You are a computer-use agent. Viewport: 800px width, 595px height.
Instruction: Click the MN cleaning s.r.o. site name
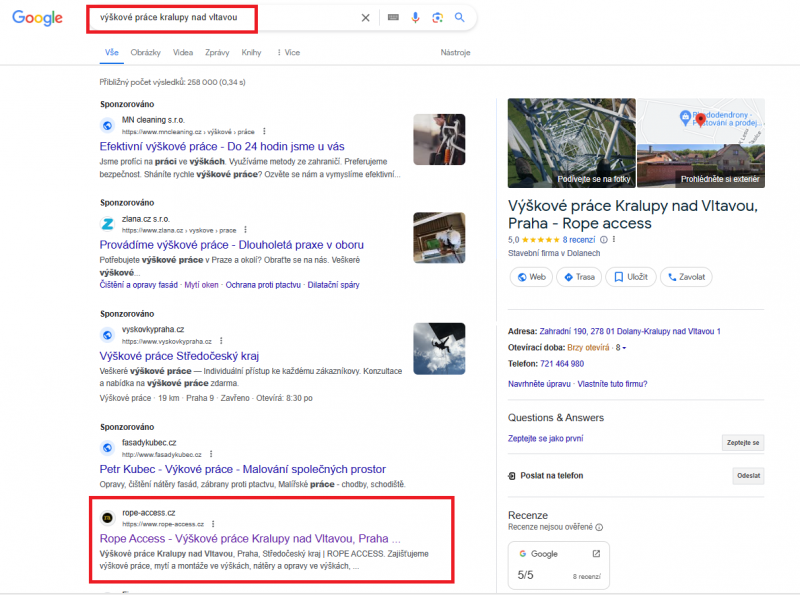point(153,120)
